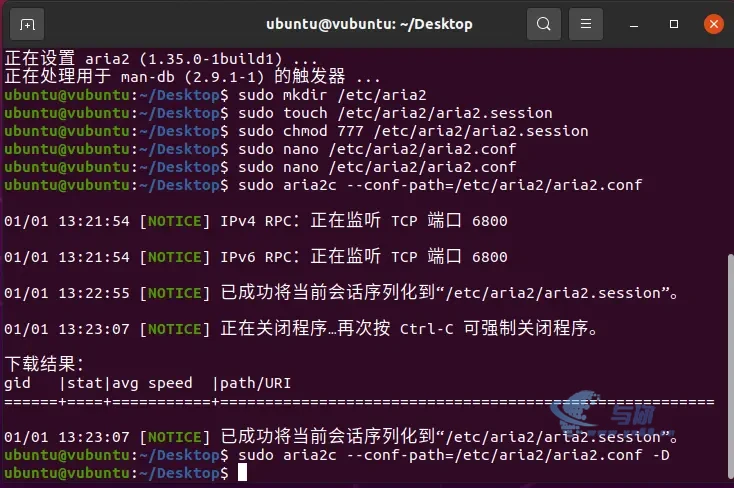Click the 'gid' column header

(x=17, y=384)
